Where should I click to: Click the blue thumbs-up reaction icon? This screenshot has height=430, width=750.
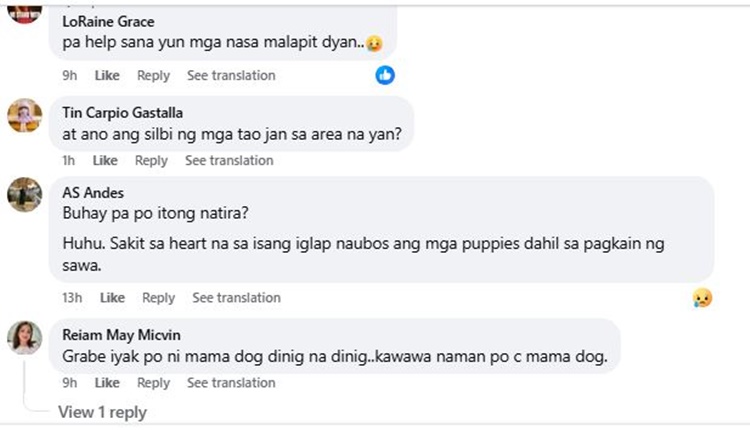385,75
